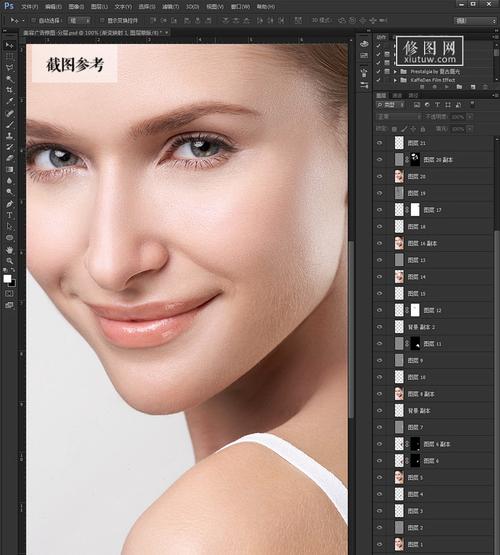Open the 文件(F) menu
Image resolution: width=500 pixels, height=555 pixels.
coord(29,7)
